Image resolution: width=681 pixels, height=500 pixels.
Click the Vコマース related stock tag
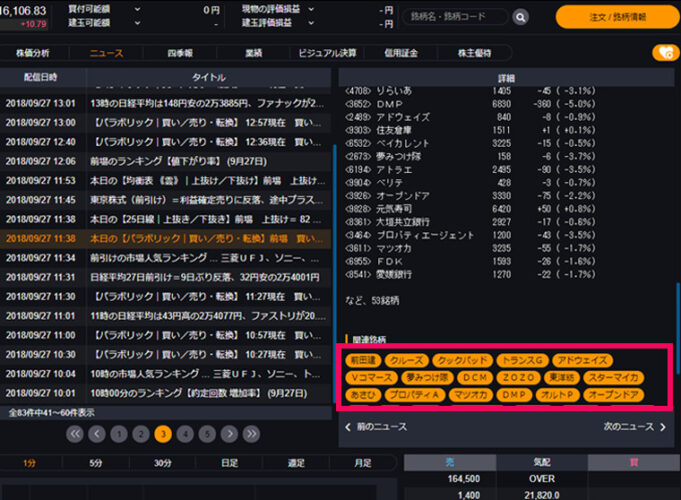[371, 377]
